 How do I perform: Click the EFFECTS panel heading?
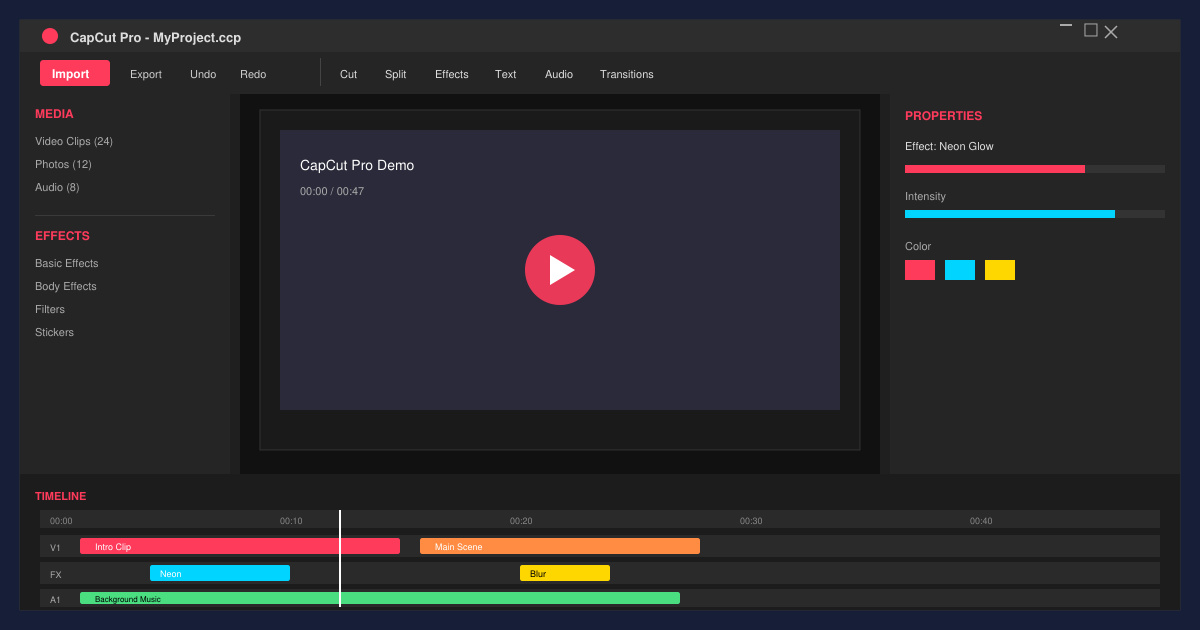[62, 236]
